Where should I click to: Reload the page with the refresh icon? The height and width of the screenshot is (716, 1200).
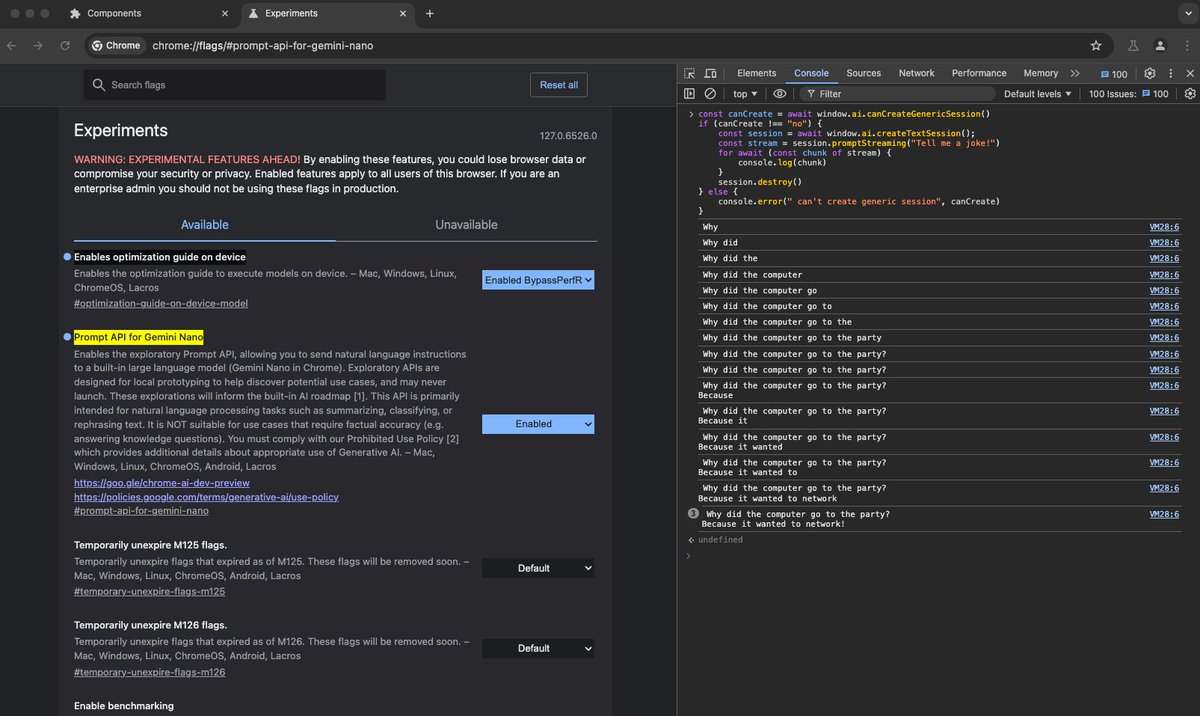(65, 45)
